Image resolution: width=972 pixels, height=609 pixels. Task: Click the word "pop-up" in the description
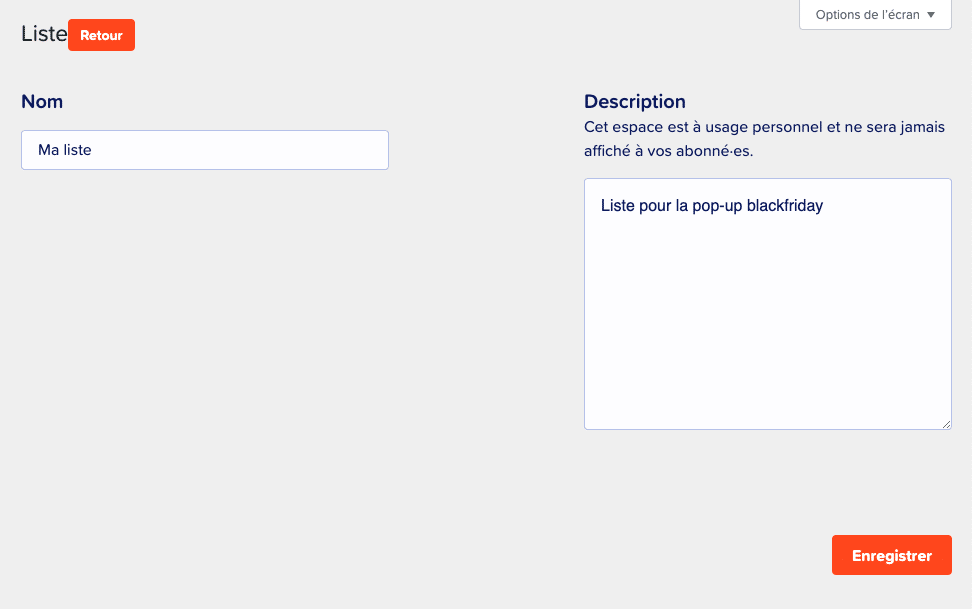click(717, 206)
